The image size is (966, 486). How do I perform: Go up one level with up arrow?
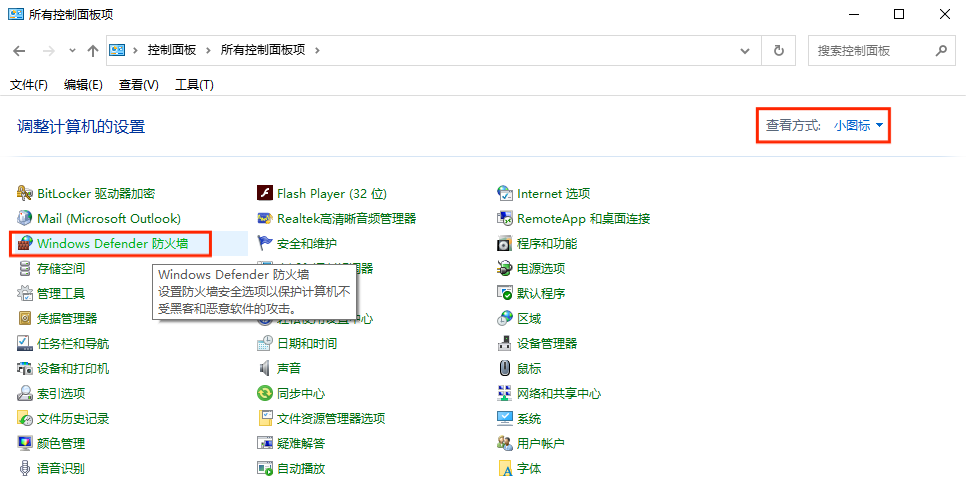(x=93, y=51)
